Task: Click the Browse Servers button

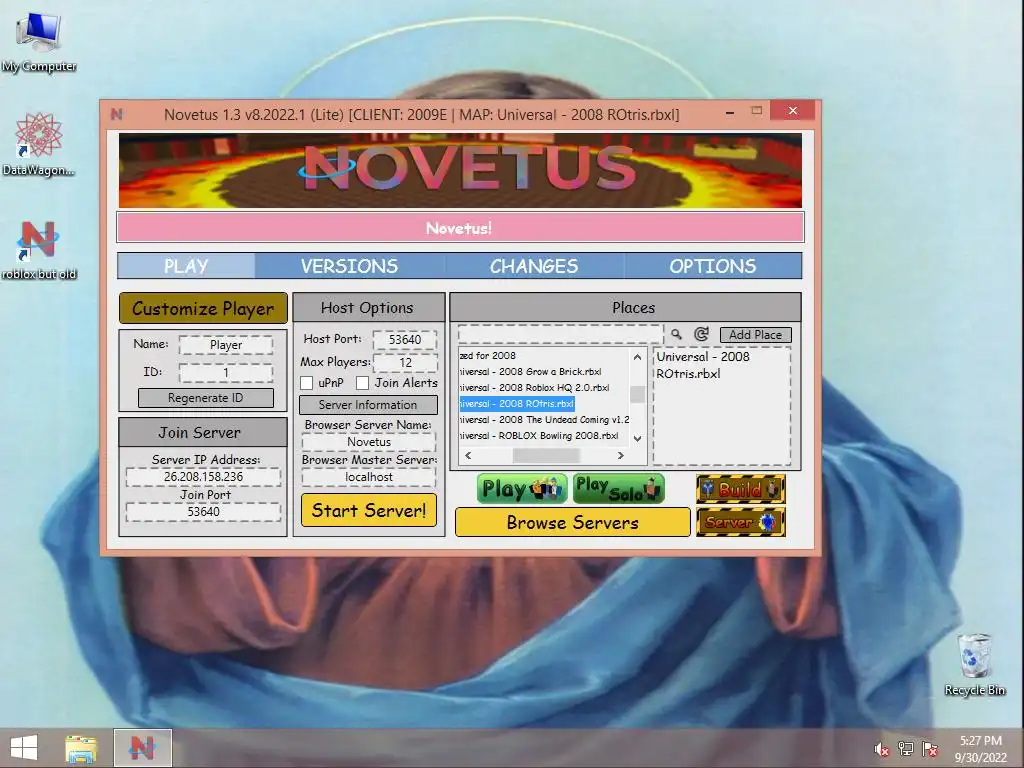Action: point(573,522)
